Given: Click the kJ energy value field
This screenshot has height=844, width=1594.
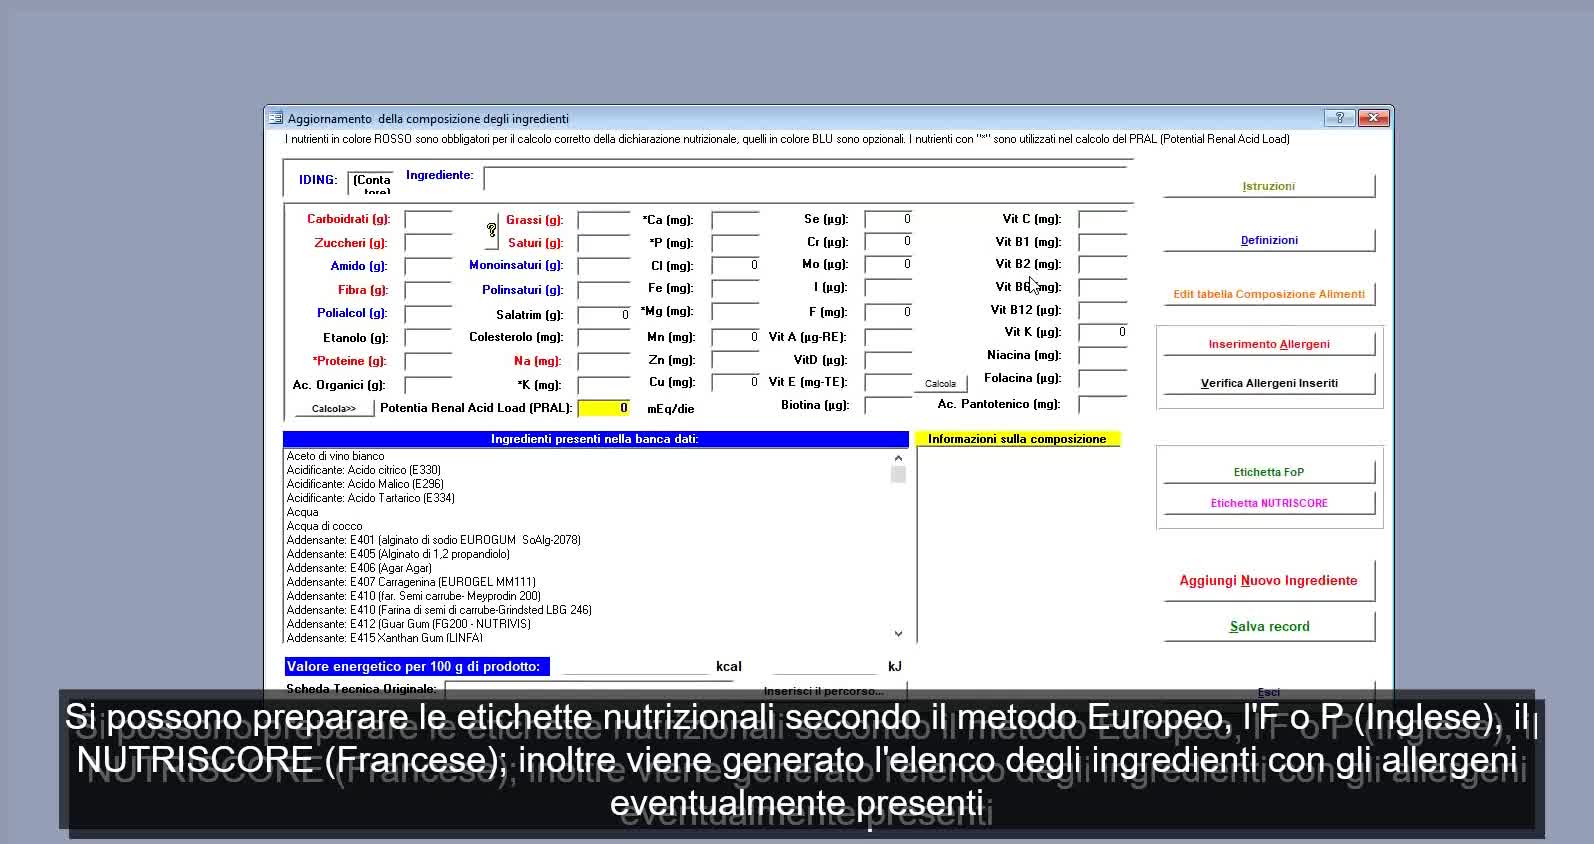Looking at the screenshot, I should point(826,666).
